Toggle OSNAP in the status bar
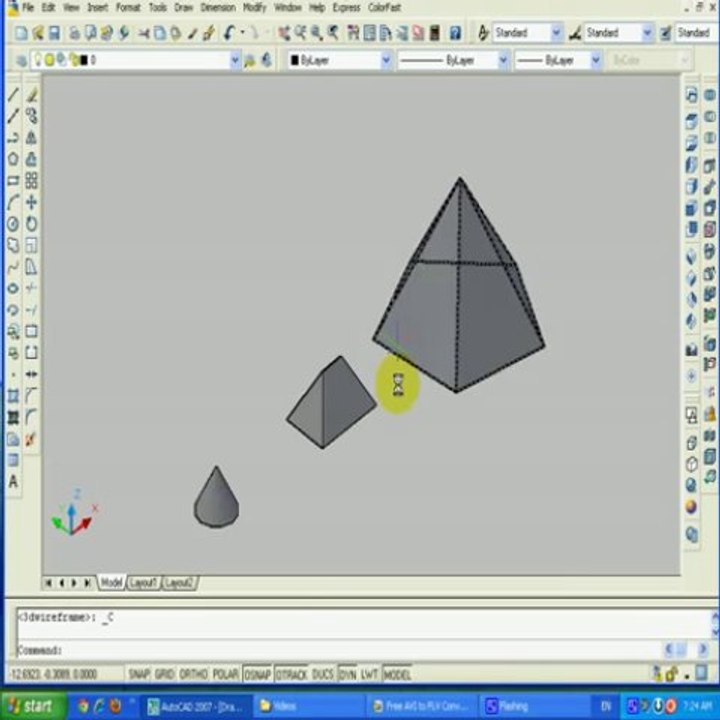The image size is (720, 720). pos(258,674)
